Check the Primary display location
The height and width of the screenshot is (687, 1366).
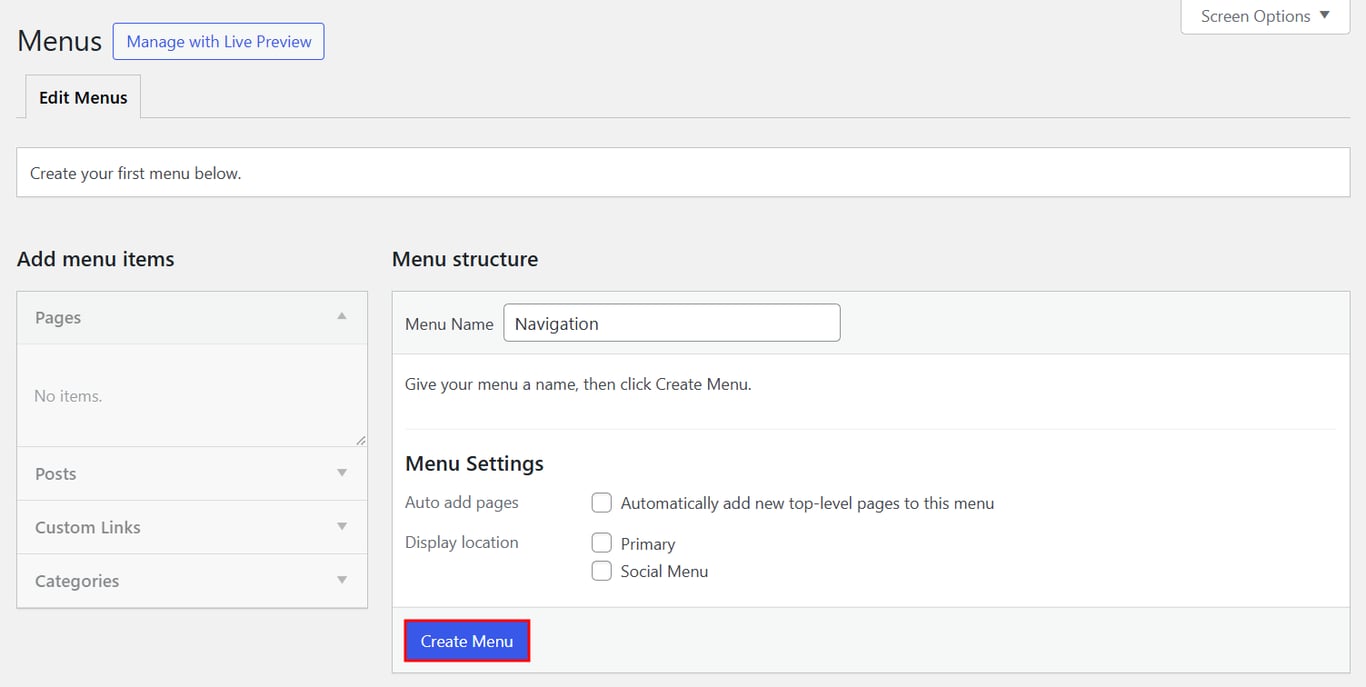(601, 542)
